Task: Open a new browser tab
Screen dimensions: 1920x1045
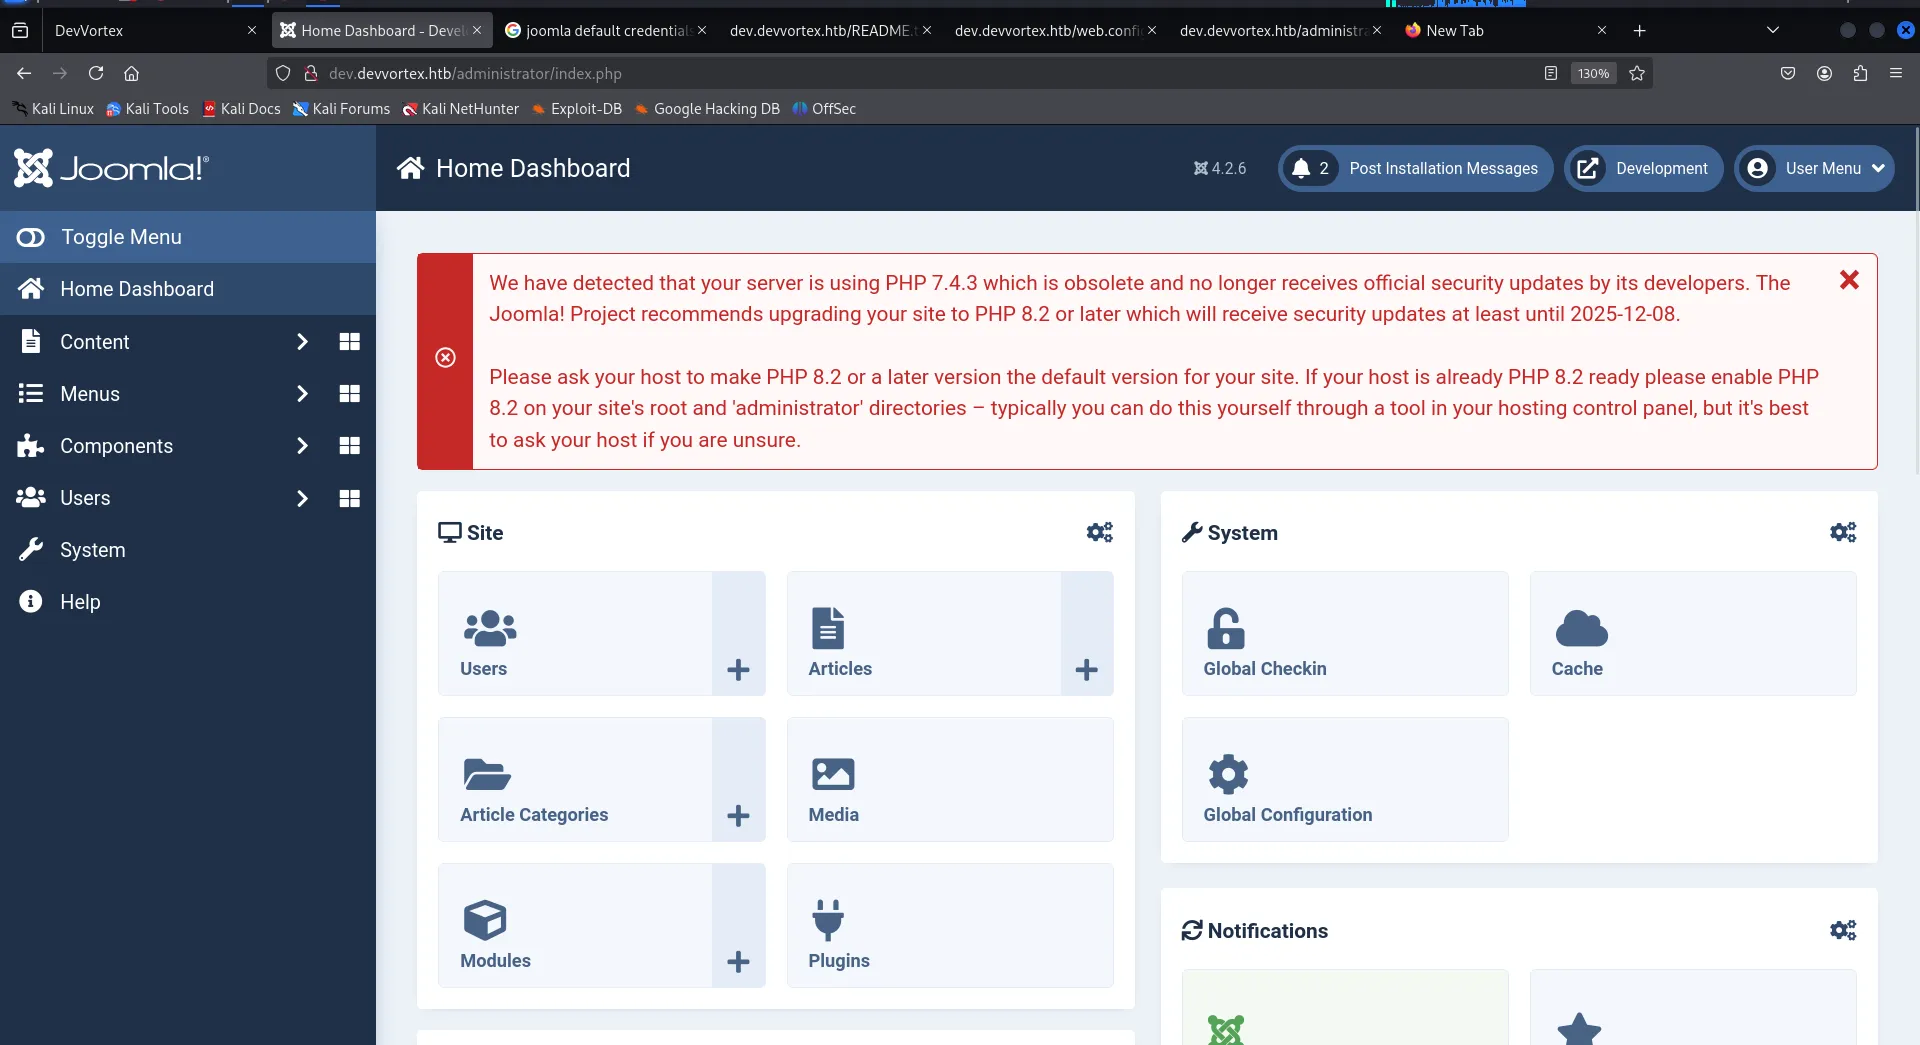Action: point(1639,30)
